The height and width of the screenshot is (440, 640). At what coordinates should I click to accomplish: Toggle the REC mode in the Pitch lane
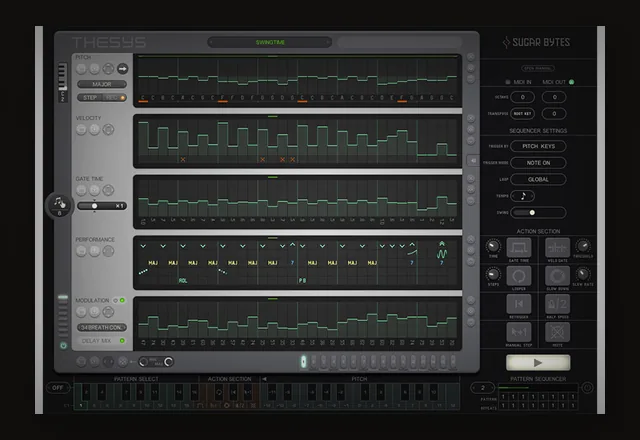click(x=115, y=98)
